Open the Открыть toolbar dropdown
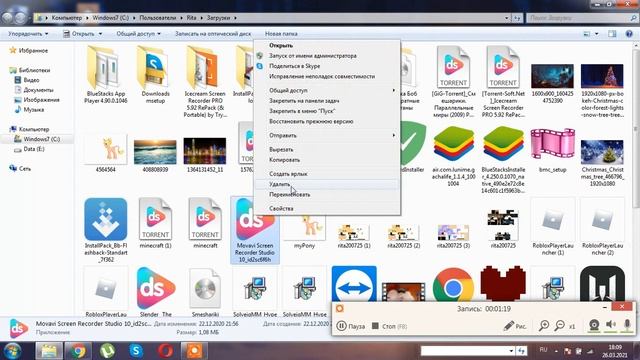 (83, 34)
